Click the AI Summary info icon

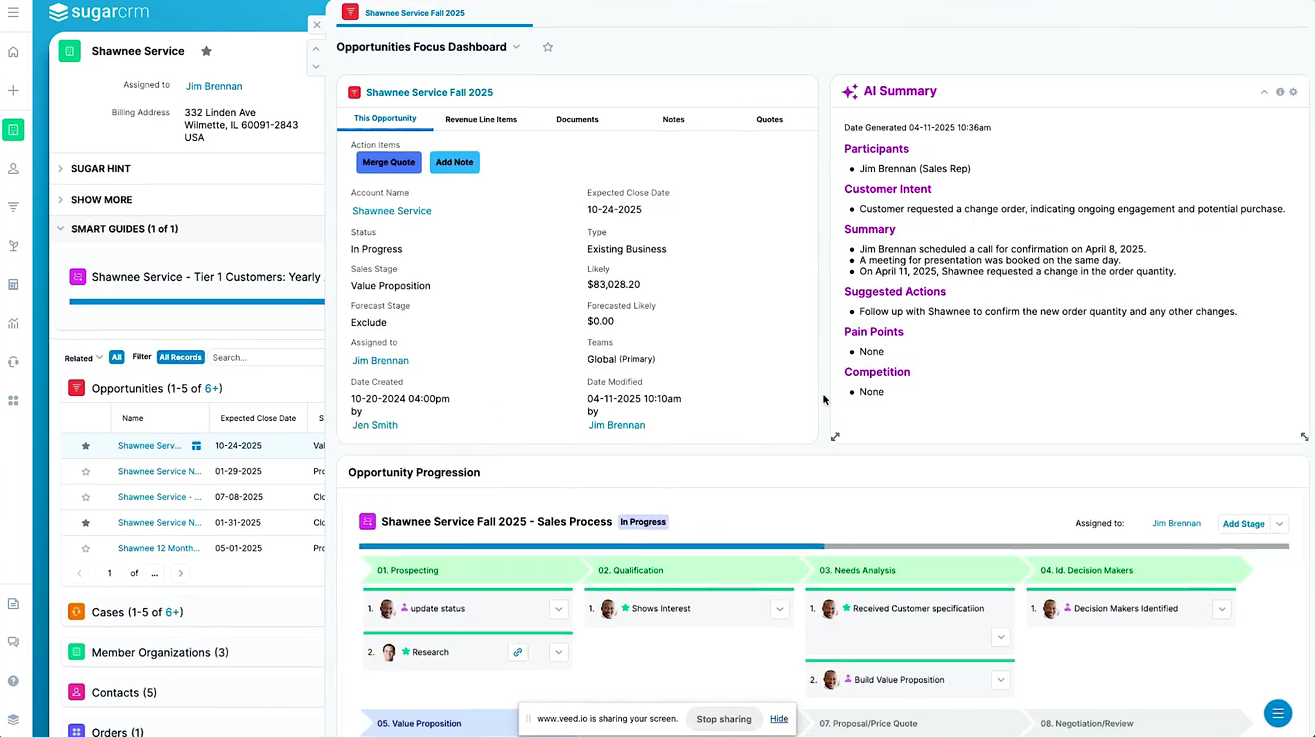[1280, 92]
